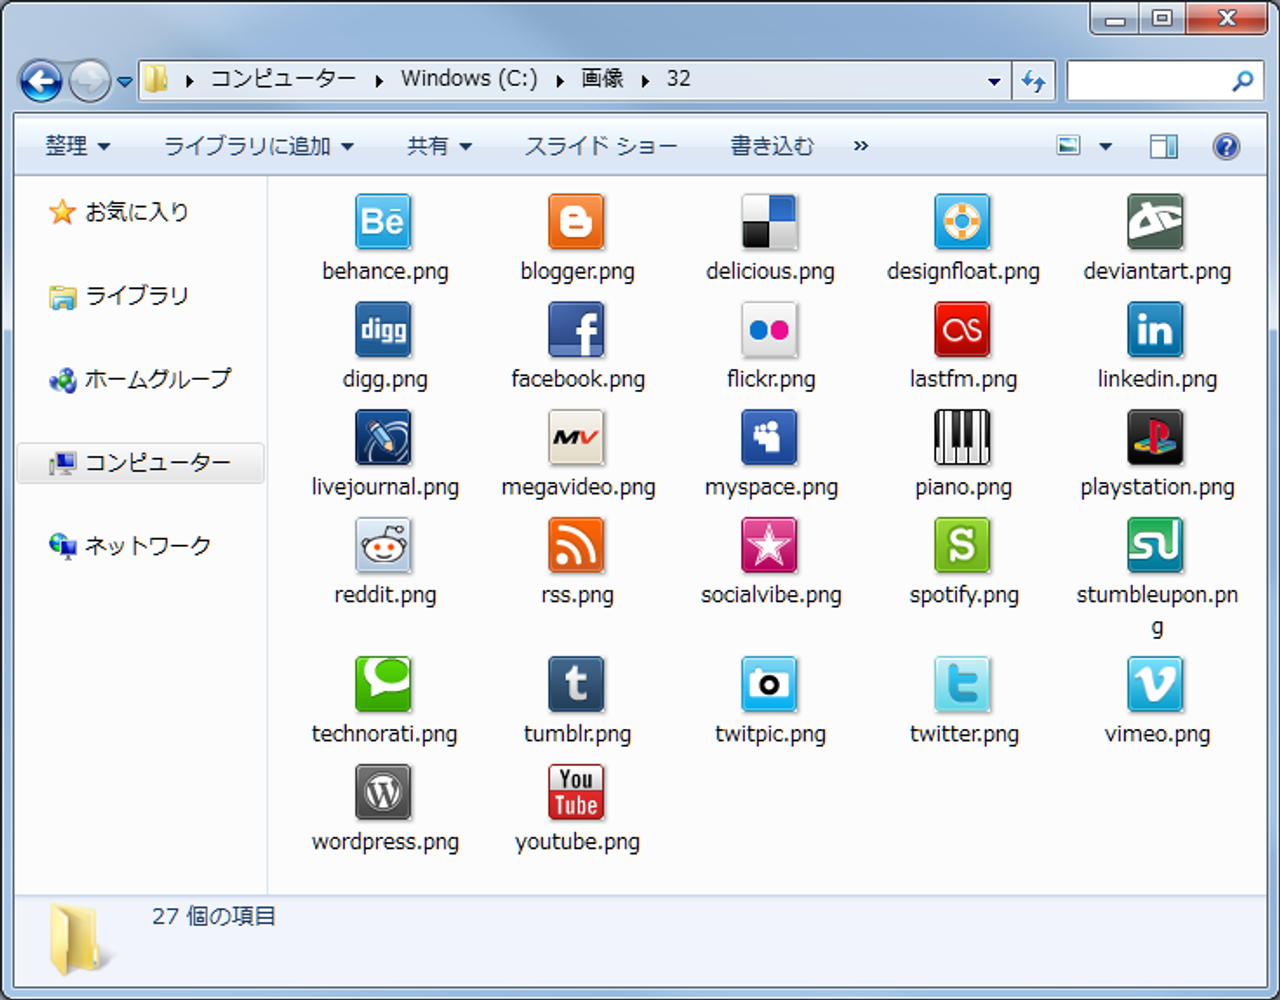This screenshot has height=1000, width=1280.
Task: Click the Back navigation arrow button
Action: click(41, 81)
